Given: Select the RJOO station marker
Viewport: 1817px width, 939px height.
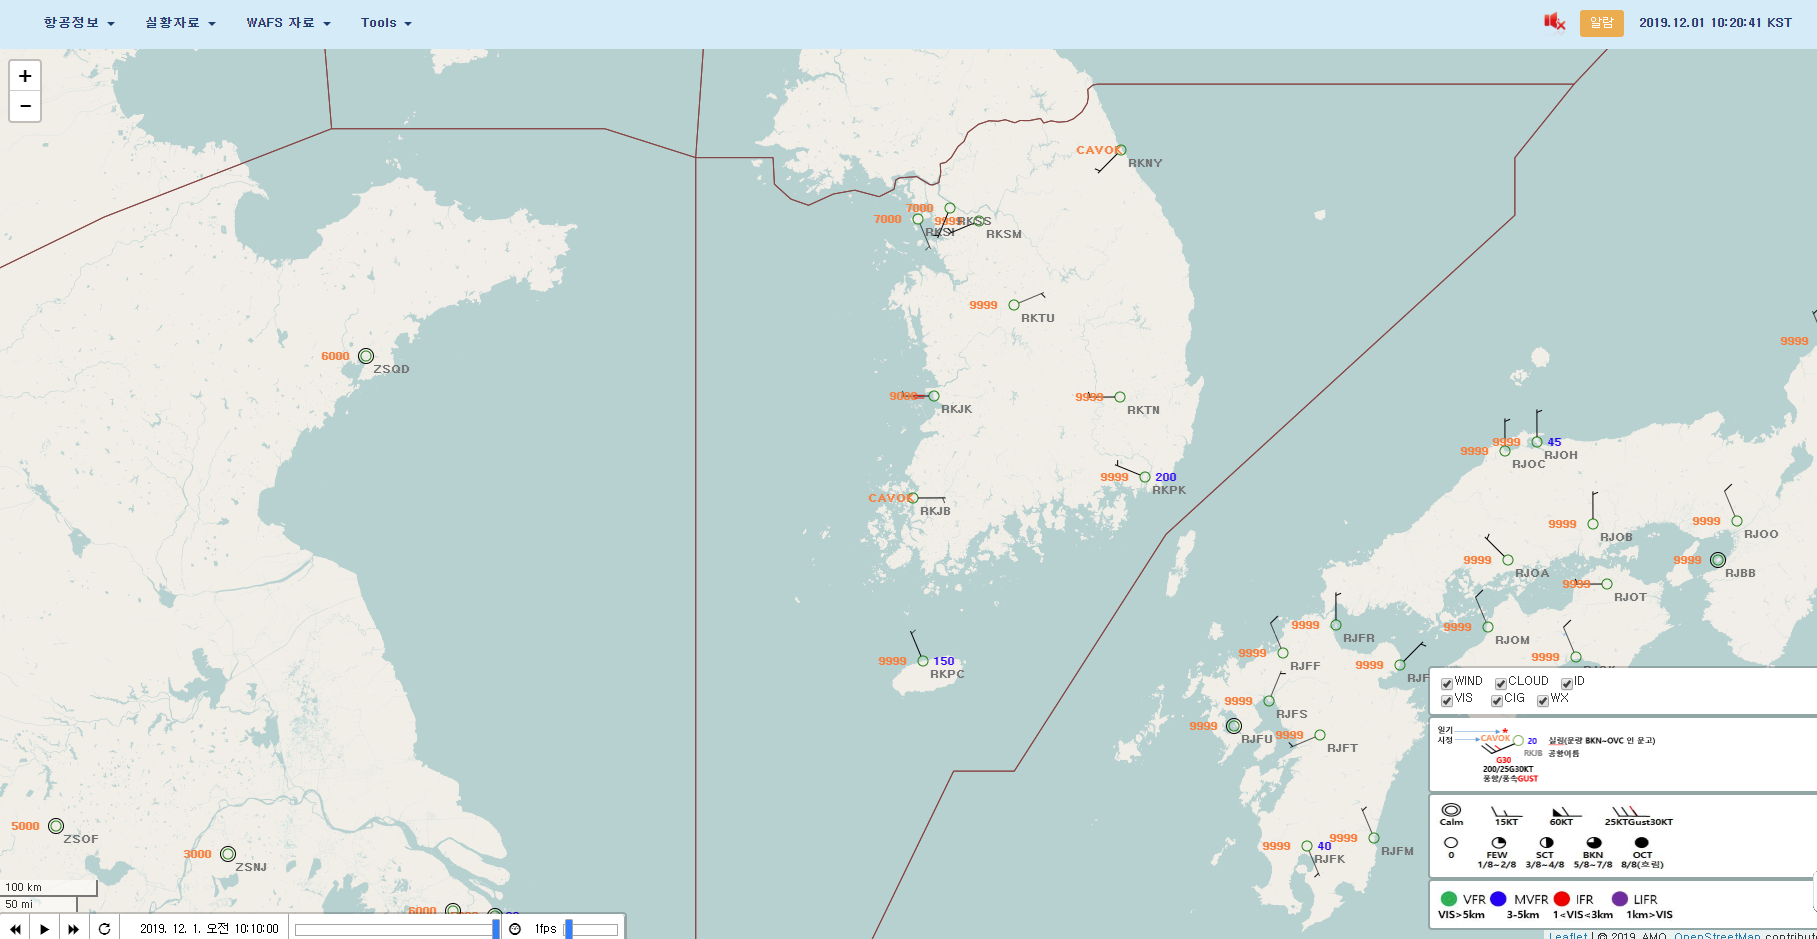Looking at the screenshot, I should tap(1737, 521).
